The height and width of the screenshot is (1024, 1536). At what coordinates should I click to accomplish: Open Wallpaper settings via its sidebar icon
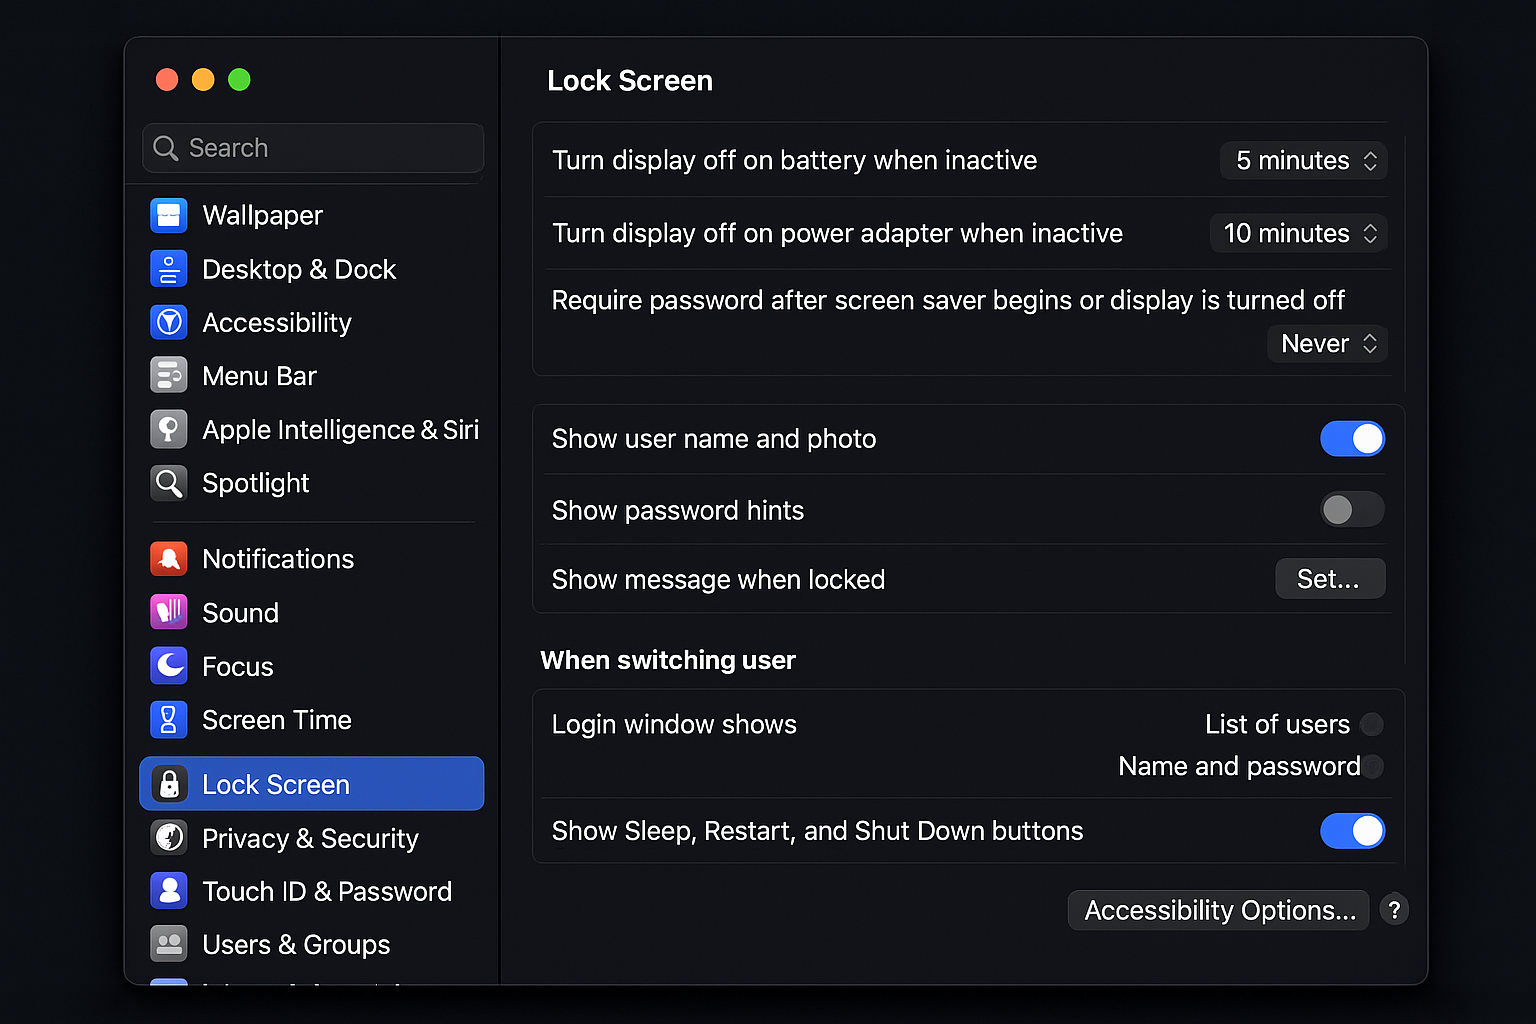click(169, 215)
